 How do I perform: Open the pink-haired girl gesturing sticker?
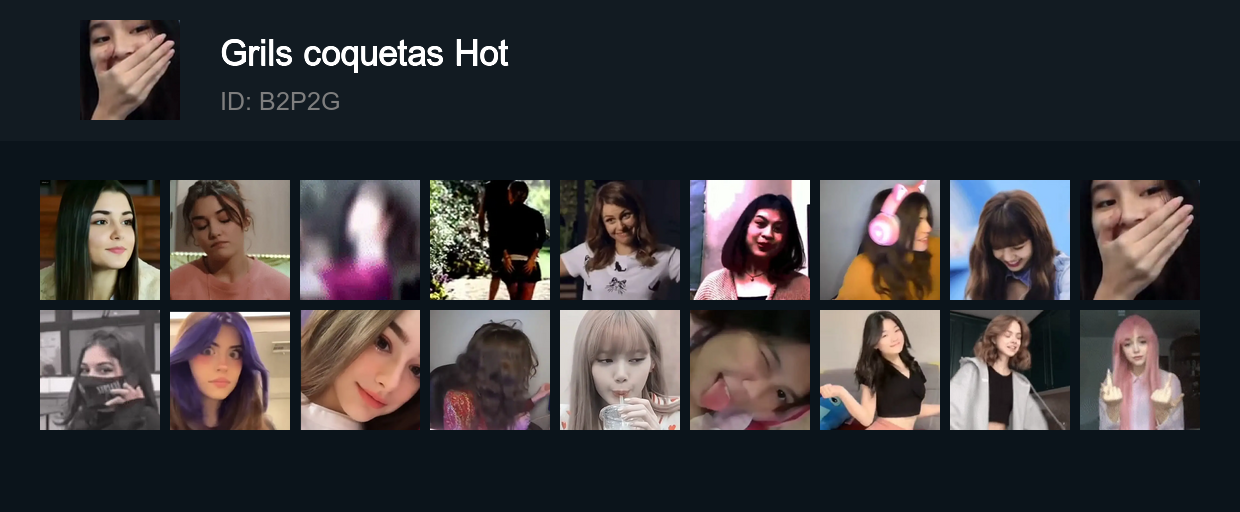tap(1140, 370)
